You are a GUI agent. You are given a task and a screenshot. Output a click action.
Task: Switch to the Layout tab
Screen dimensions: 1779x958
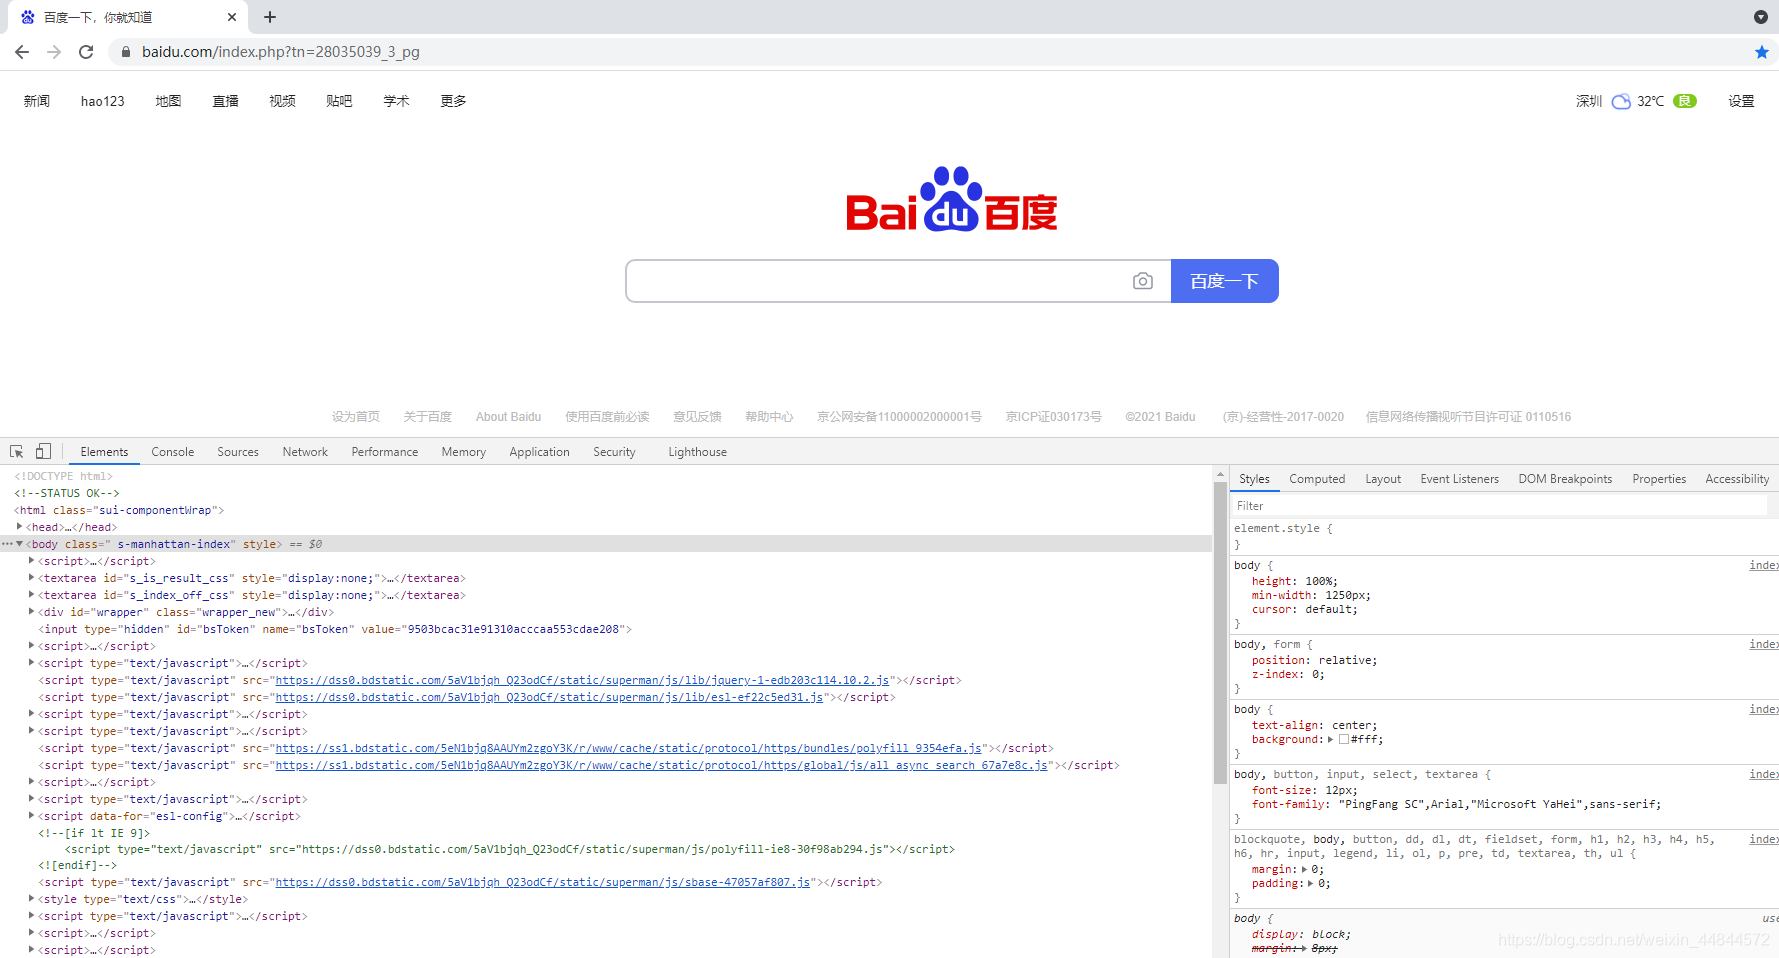pyautogui.click(x=1383, y=479)
